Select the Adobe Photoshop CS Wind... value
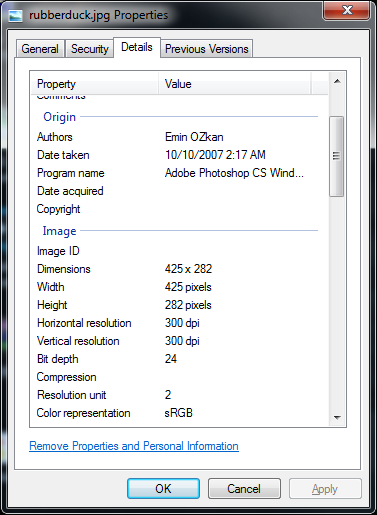The width and height of the screenshot is (377, 515). click(234, 173)
